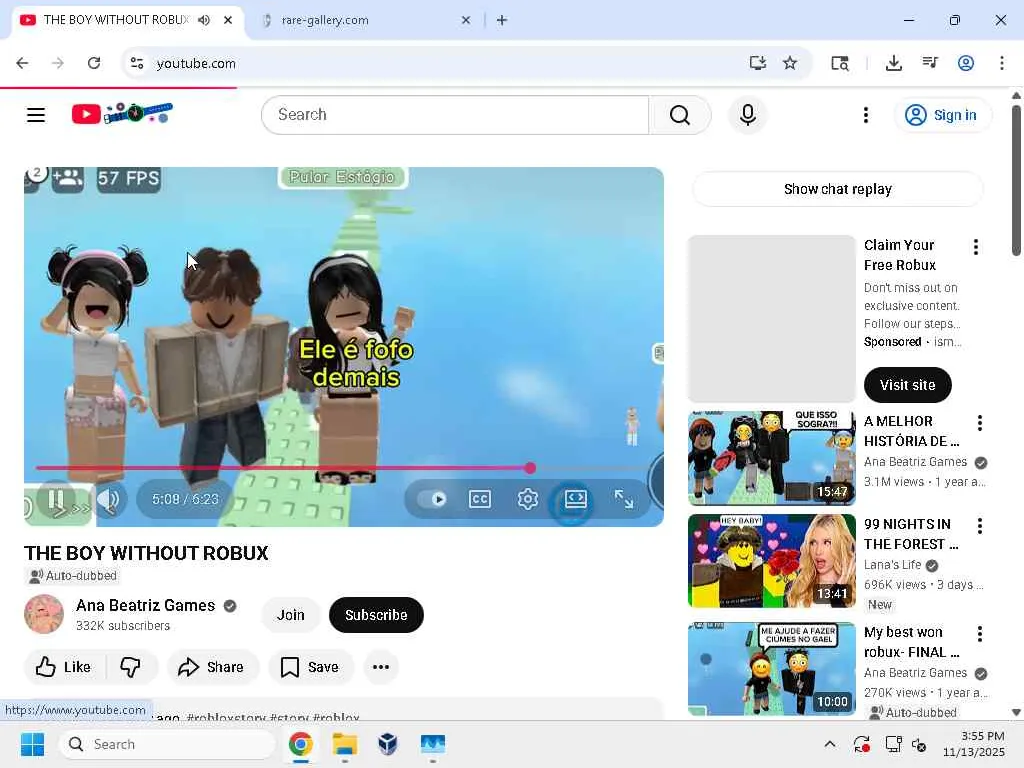Click the taskbar Search box
The width and height of the screenshot is (1024, 768).
tap(167, 744)
